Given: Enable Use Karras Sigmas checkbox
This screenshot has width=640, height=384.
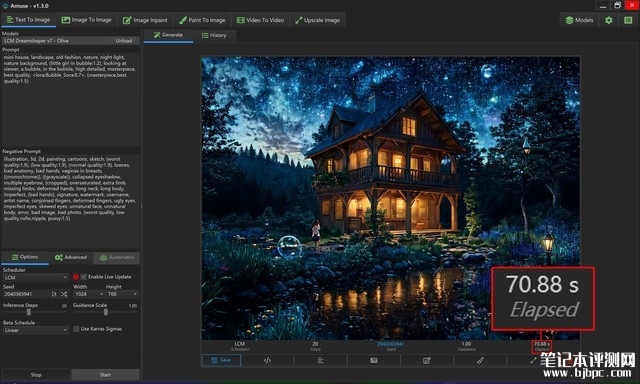Looking at the screenshot, I should (x=76, y=329).
